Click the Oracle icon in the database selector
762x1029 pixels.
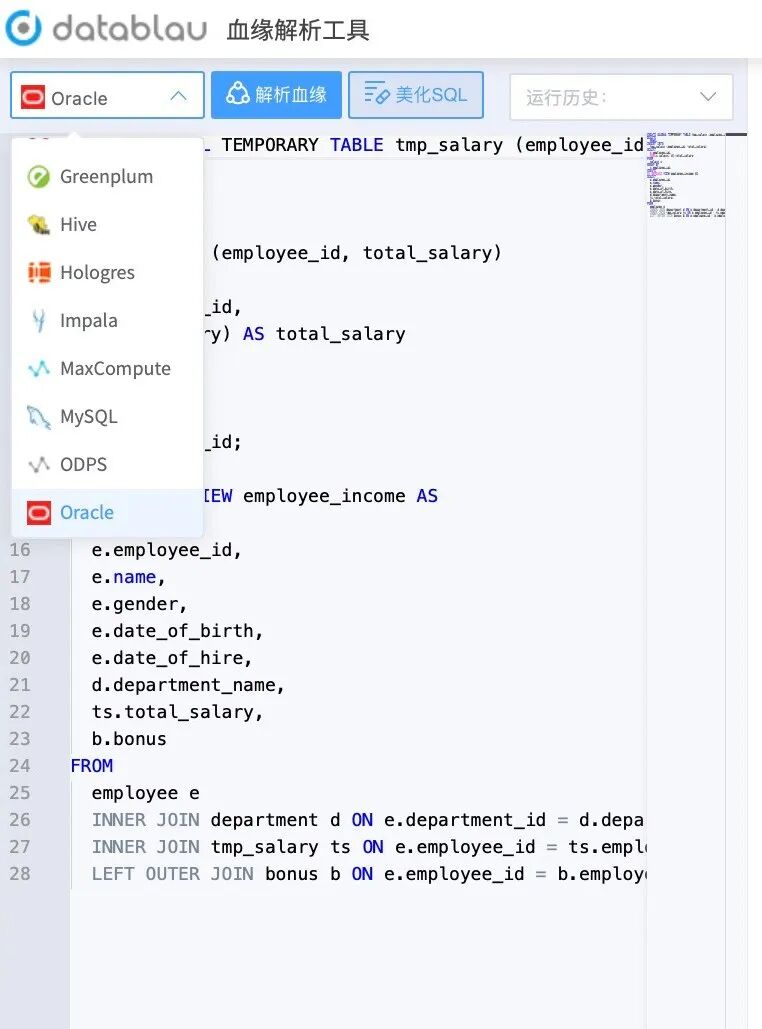pos(32,97)
